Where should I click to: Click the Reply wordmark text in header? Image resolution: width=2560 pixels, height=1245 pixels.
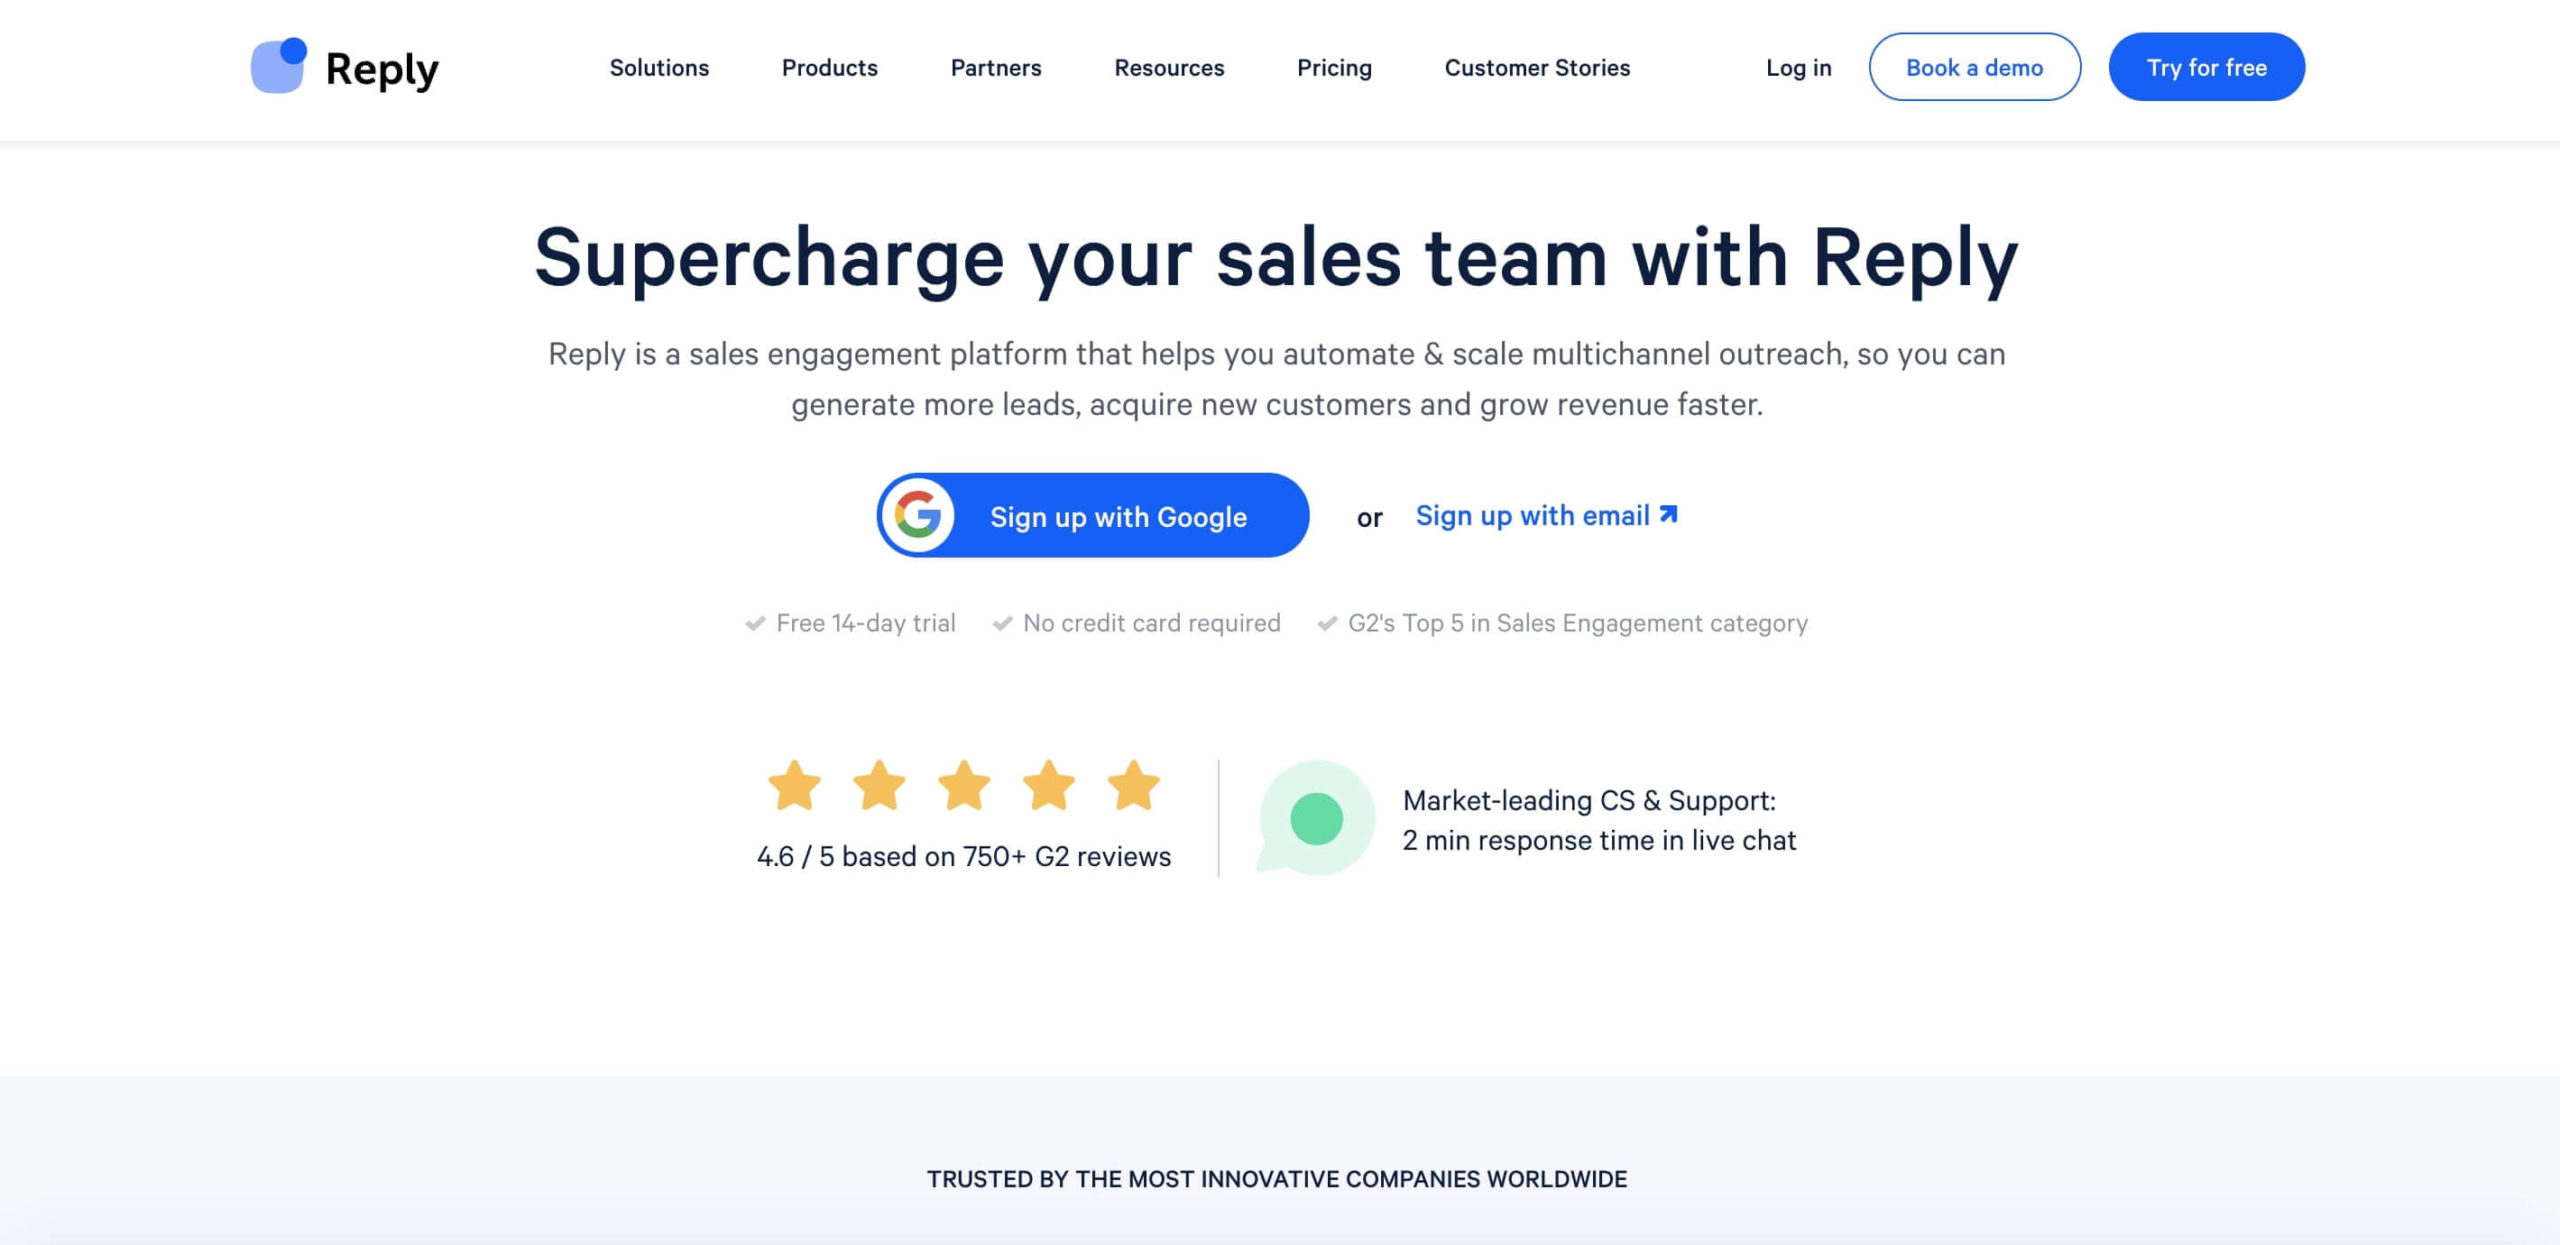[382, 70]
